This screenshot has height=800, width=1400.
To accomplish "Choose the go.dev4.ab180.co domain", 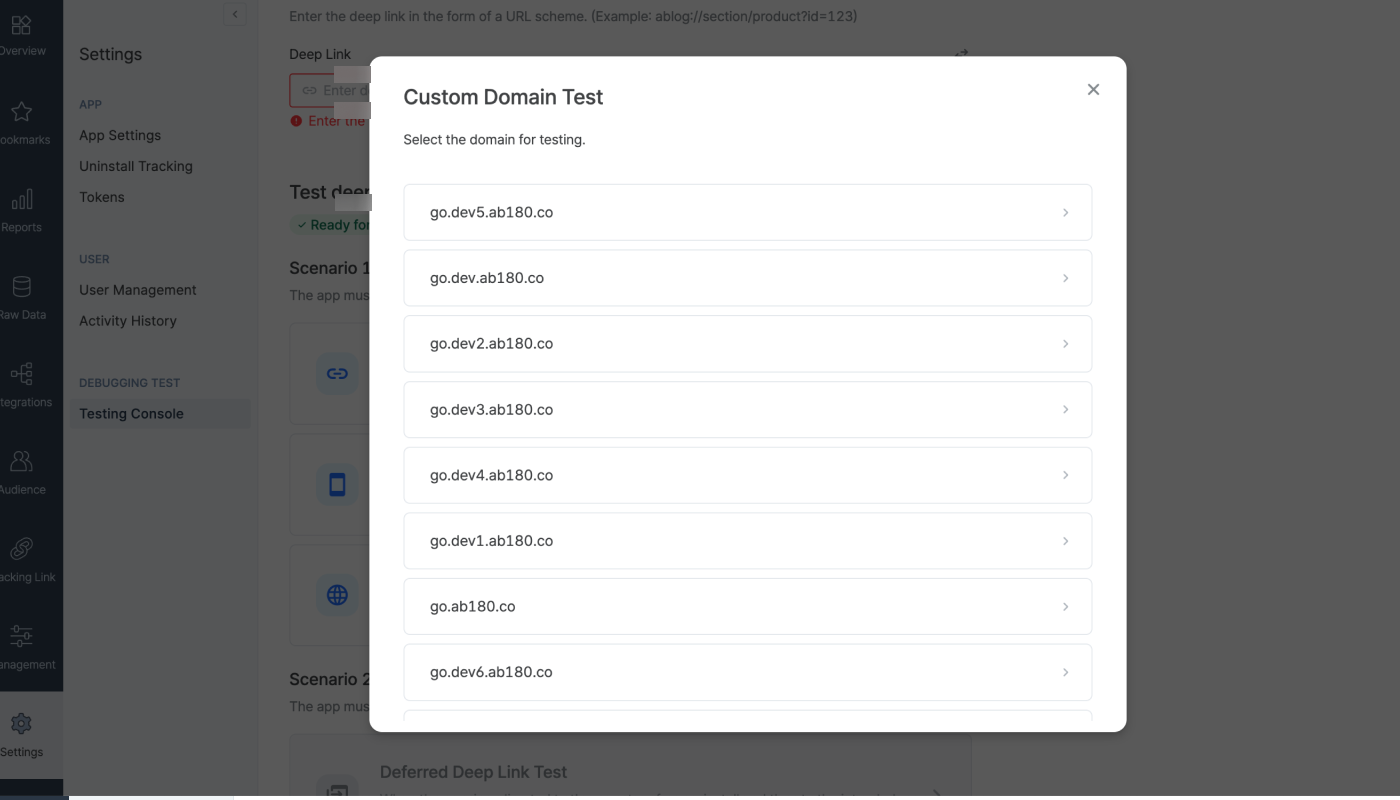I will click(747, 475).
